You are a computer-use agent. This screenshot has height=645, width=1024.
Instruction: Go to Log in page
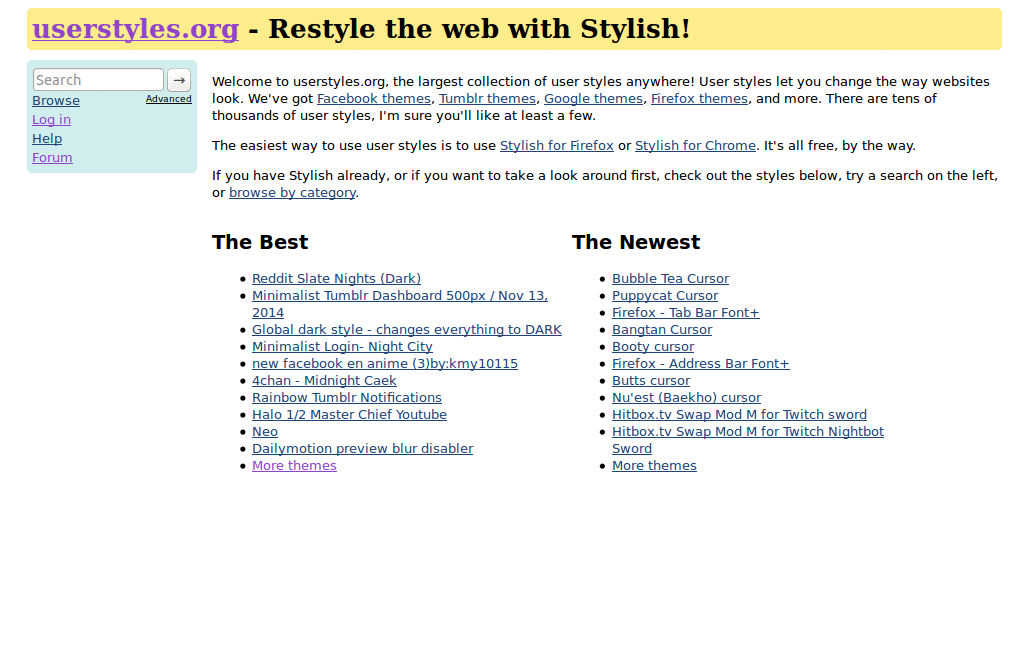pos(52,119)
